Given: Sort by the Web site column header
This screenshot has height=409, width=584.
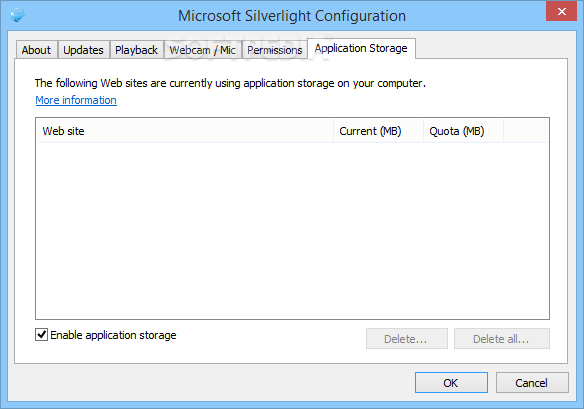Looking at the screenshot, I should pos(185,131).
